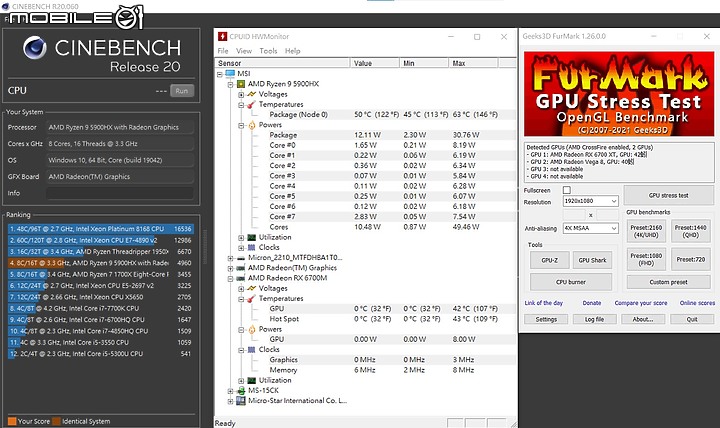Open the Donate link

[x=592, y=303]
